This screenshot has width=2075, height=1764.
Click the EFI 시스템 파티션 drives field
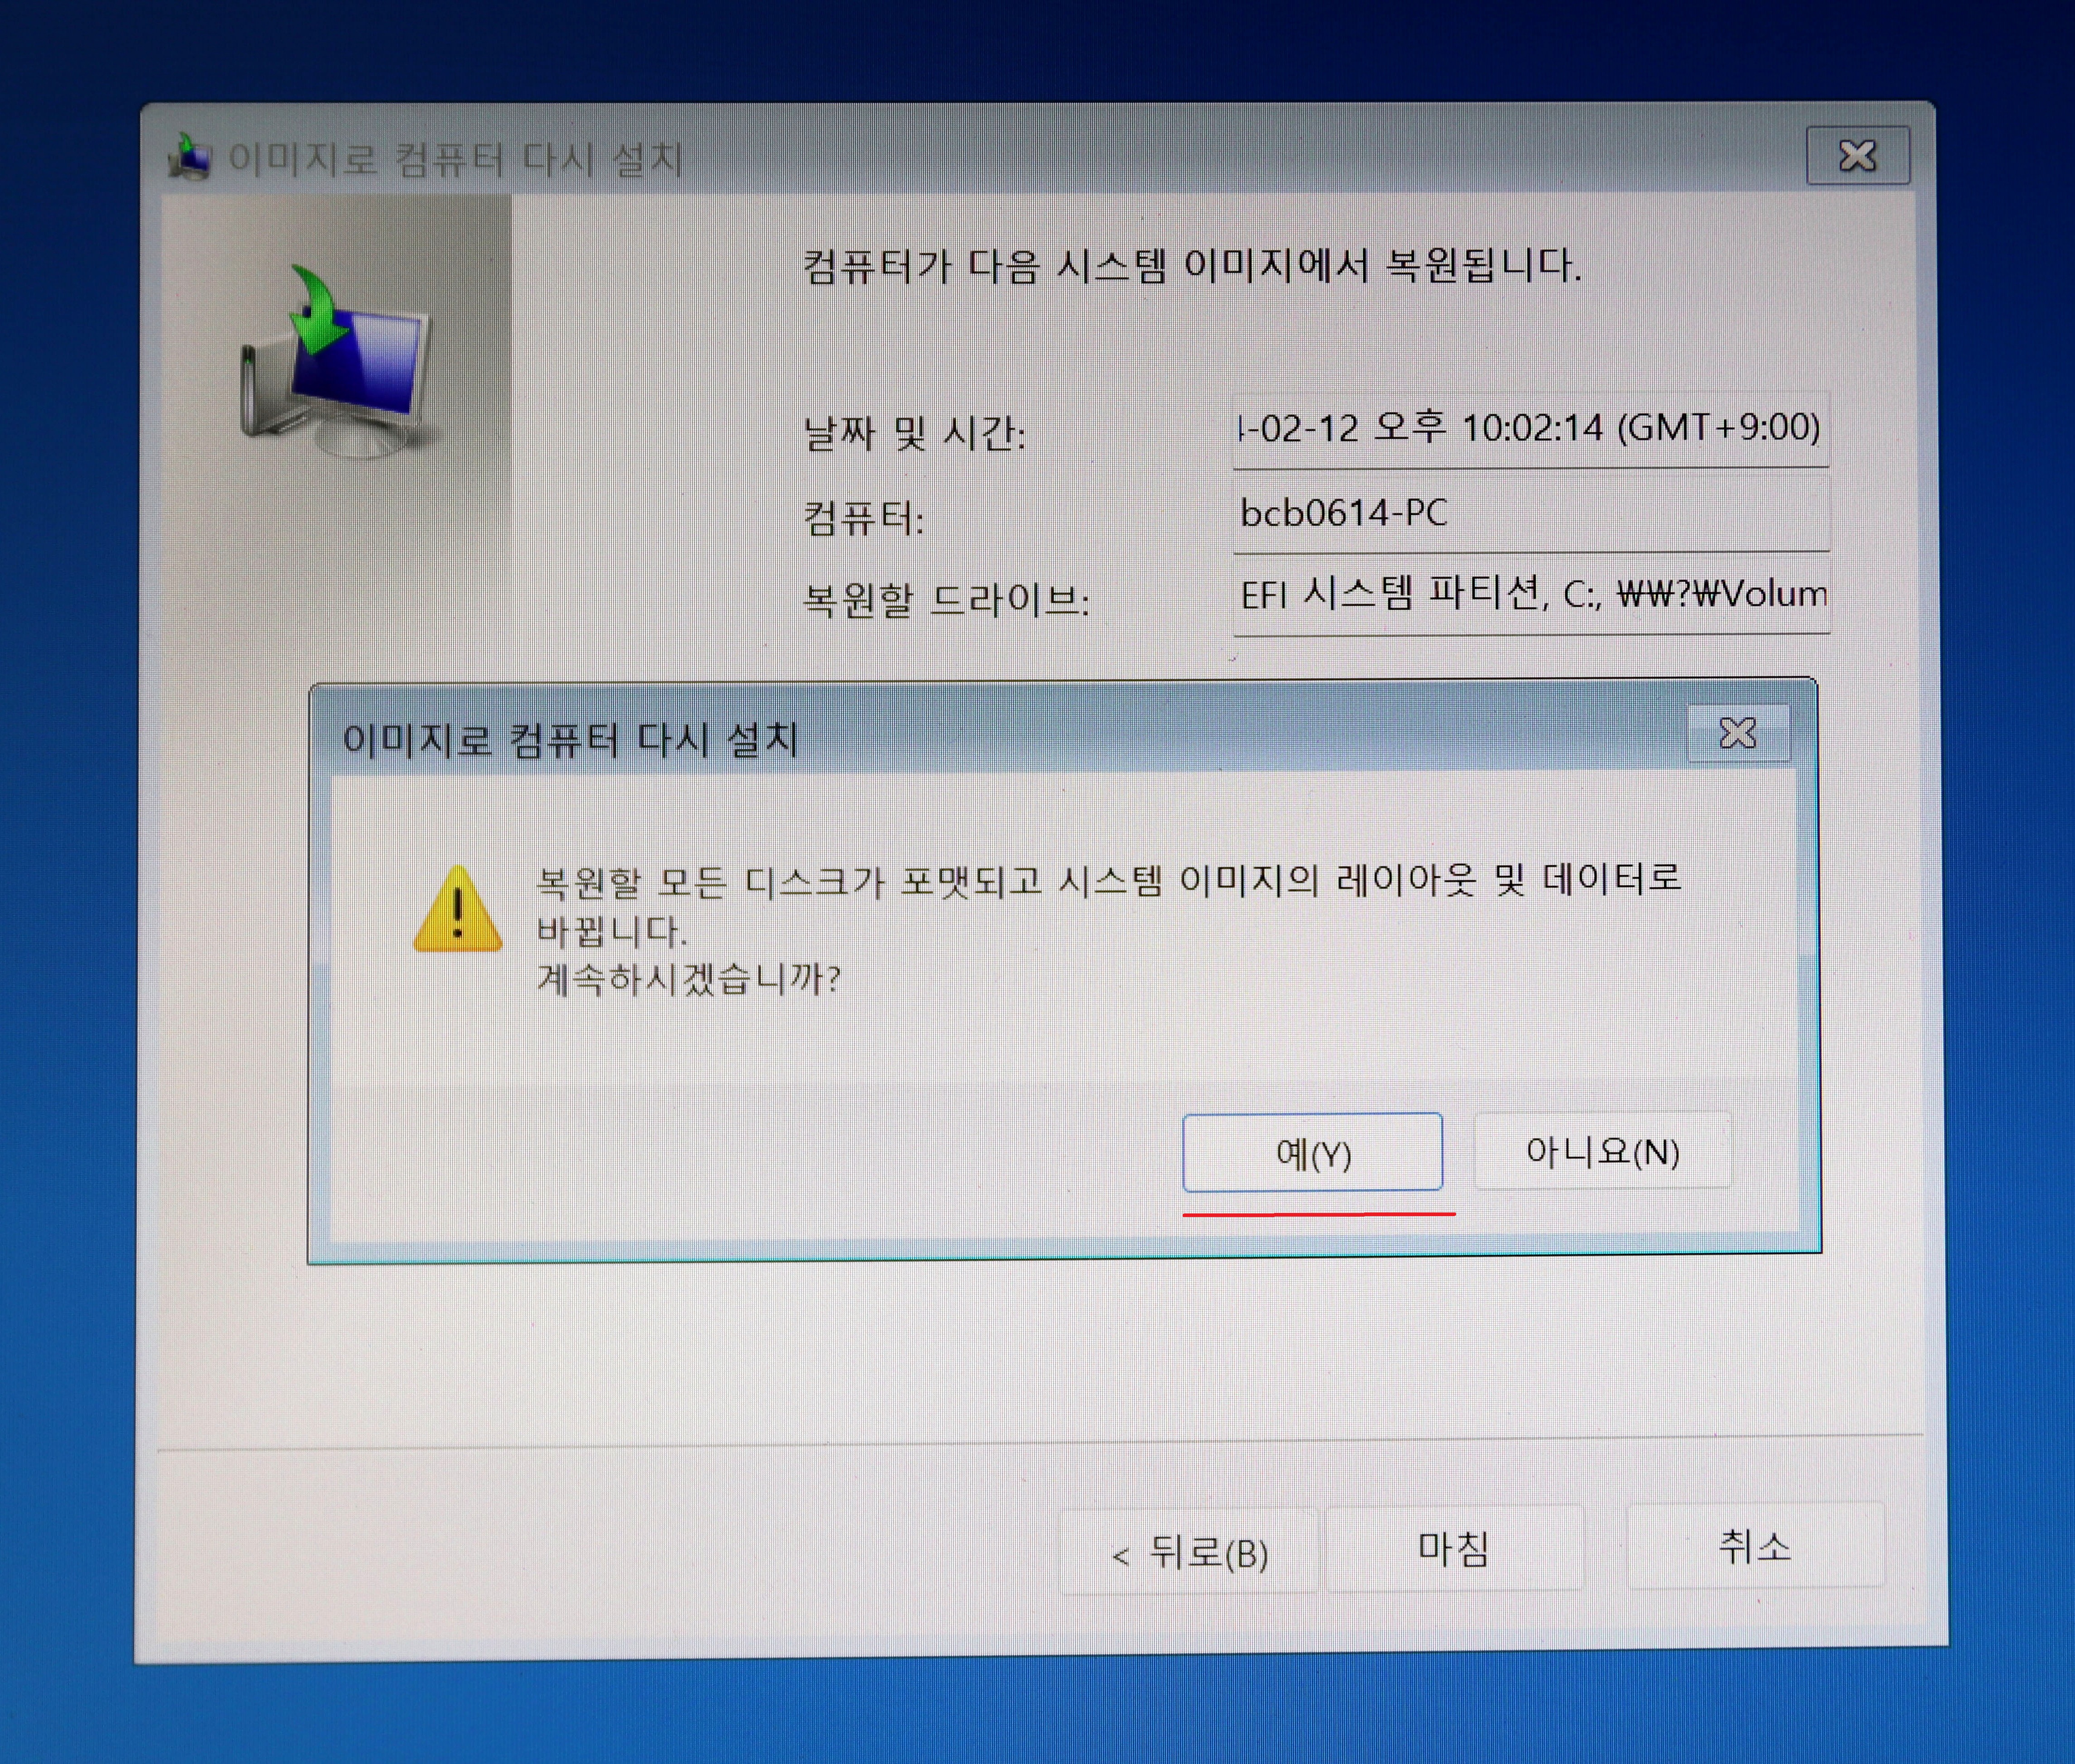point(1531,596)
